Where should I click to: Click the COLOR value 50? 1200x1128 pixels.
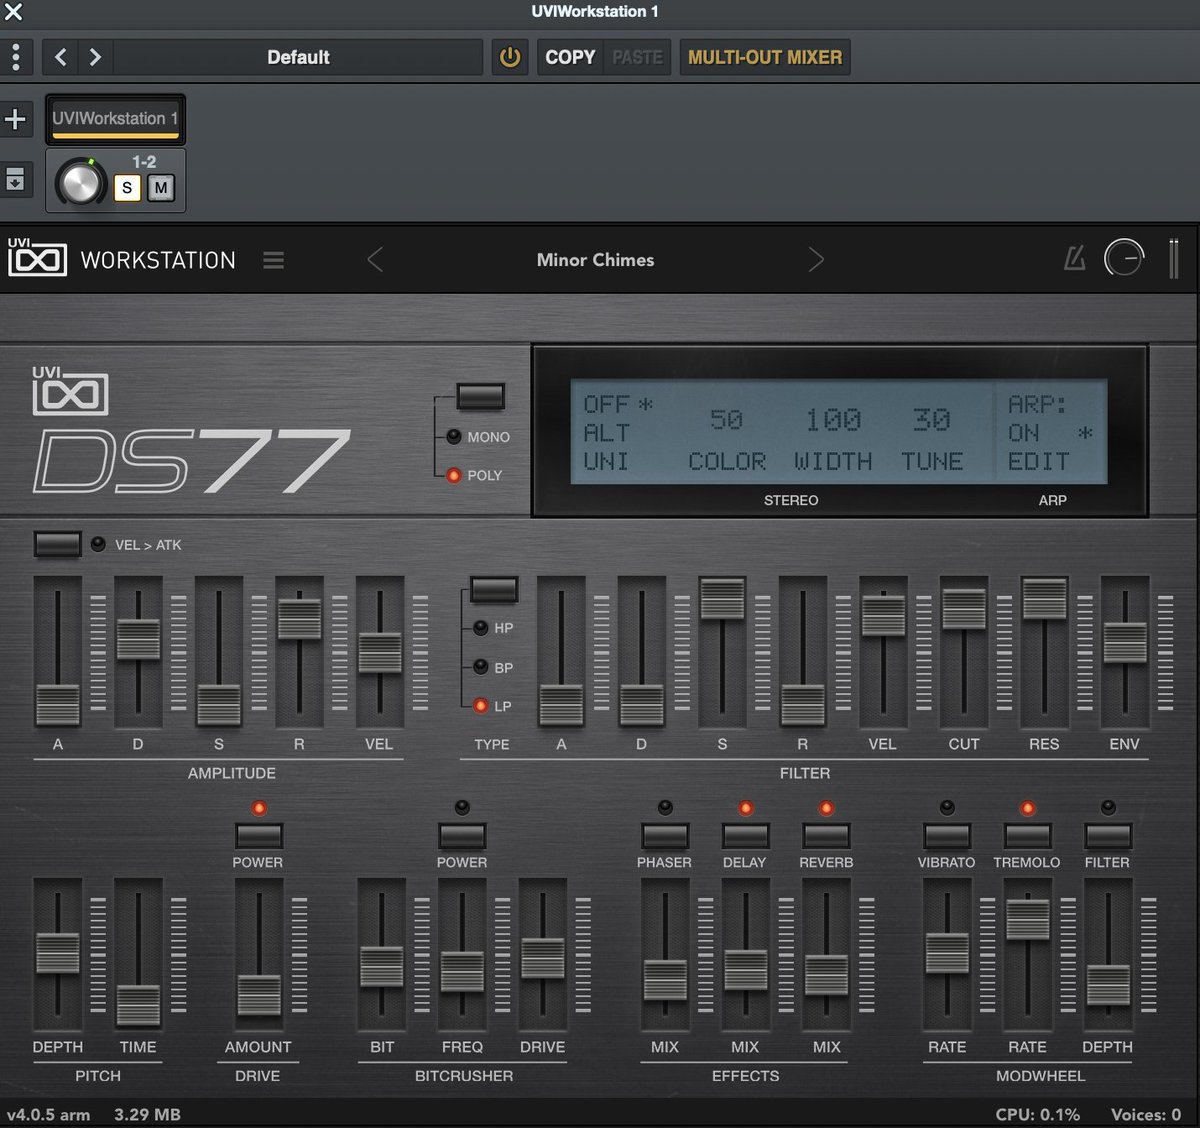(727, 420)
